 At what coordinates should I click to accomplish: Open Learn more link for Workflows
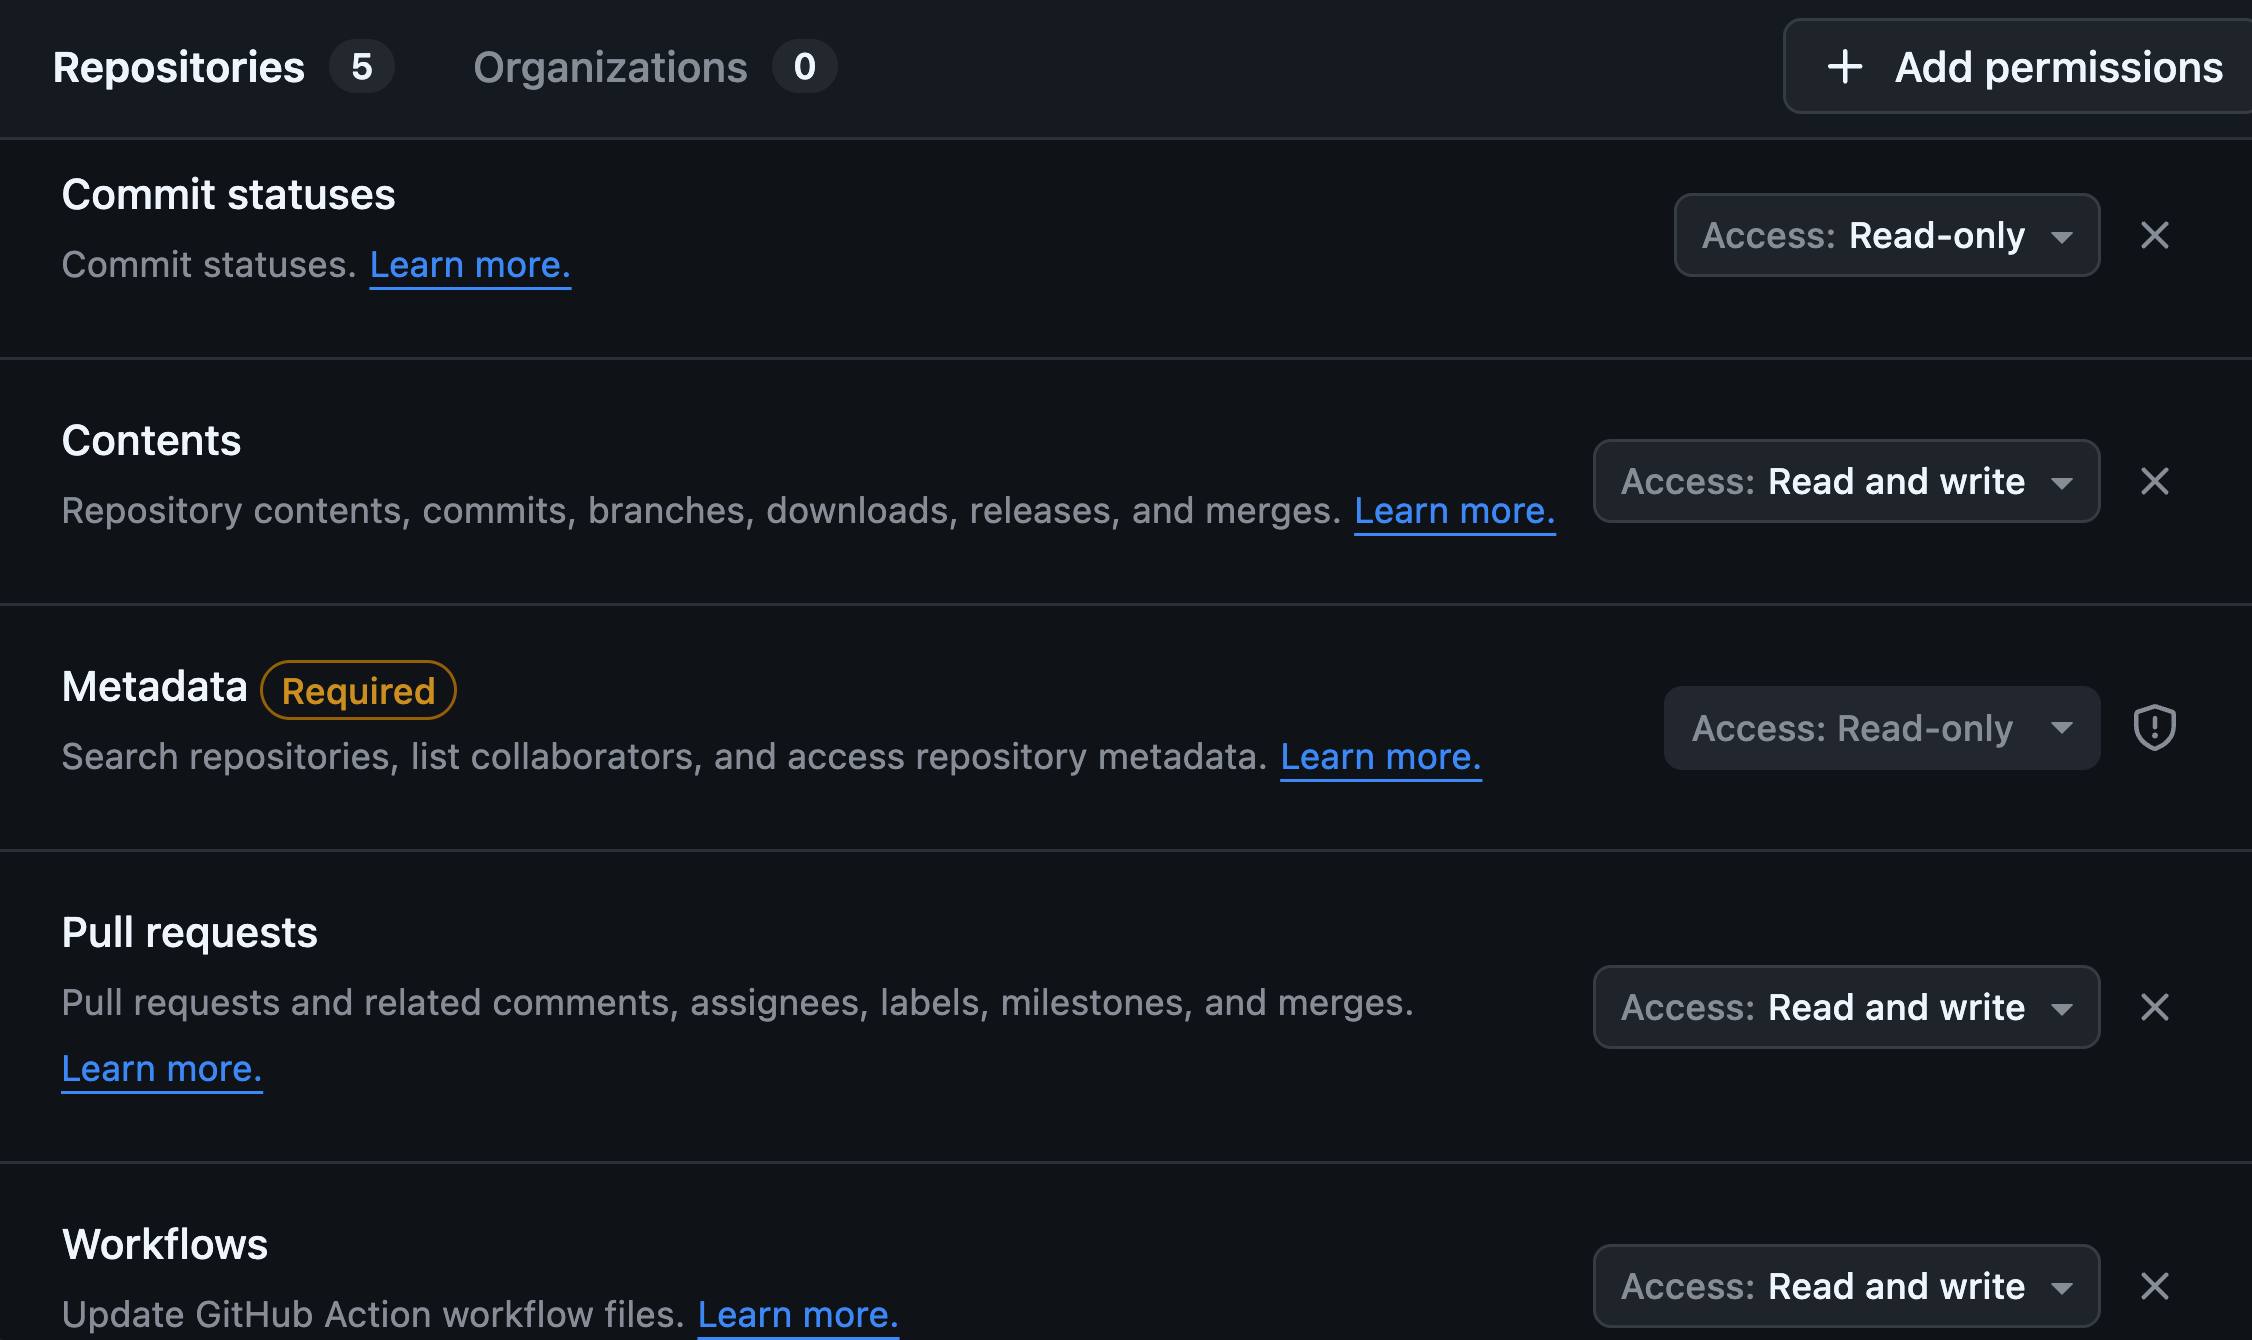[x=798, y=1314]
